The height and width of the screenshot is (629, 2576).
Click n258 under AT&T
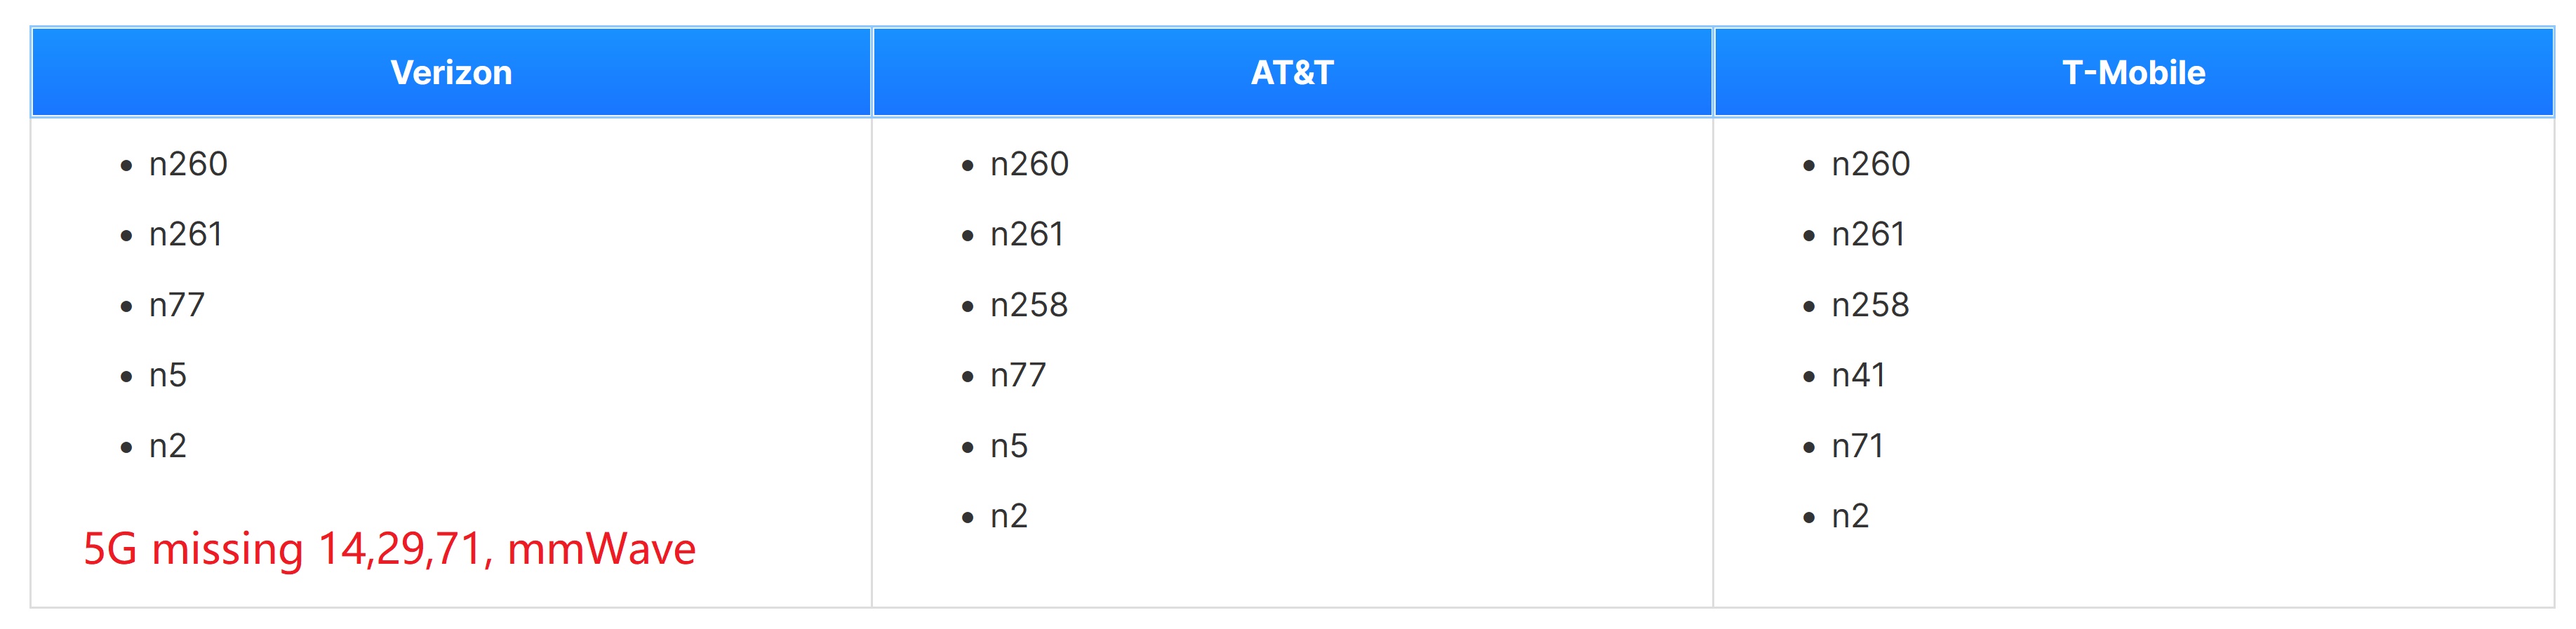(x=1029, y=305)
